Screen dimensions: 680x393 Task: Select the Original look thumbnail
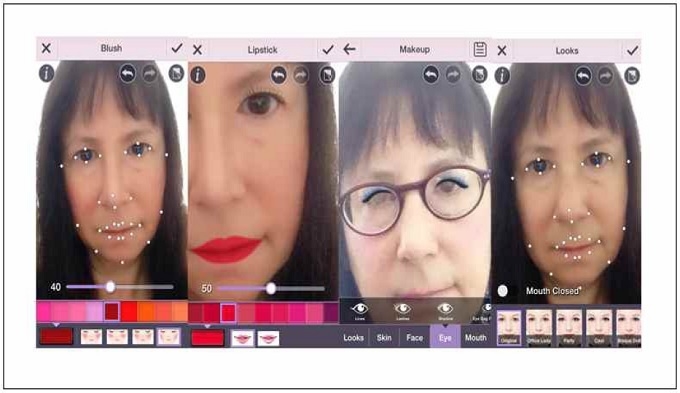[509, 327]
